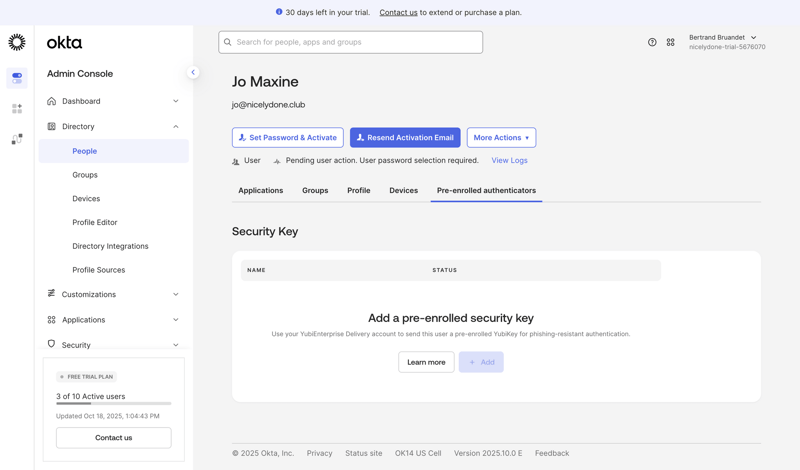Click the nicelydone-trial-5676070 org name
The height and width of the screenshot is (470, 800).
tap(727, 47)
